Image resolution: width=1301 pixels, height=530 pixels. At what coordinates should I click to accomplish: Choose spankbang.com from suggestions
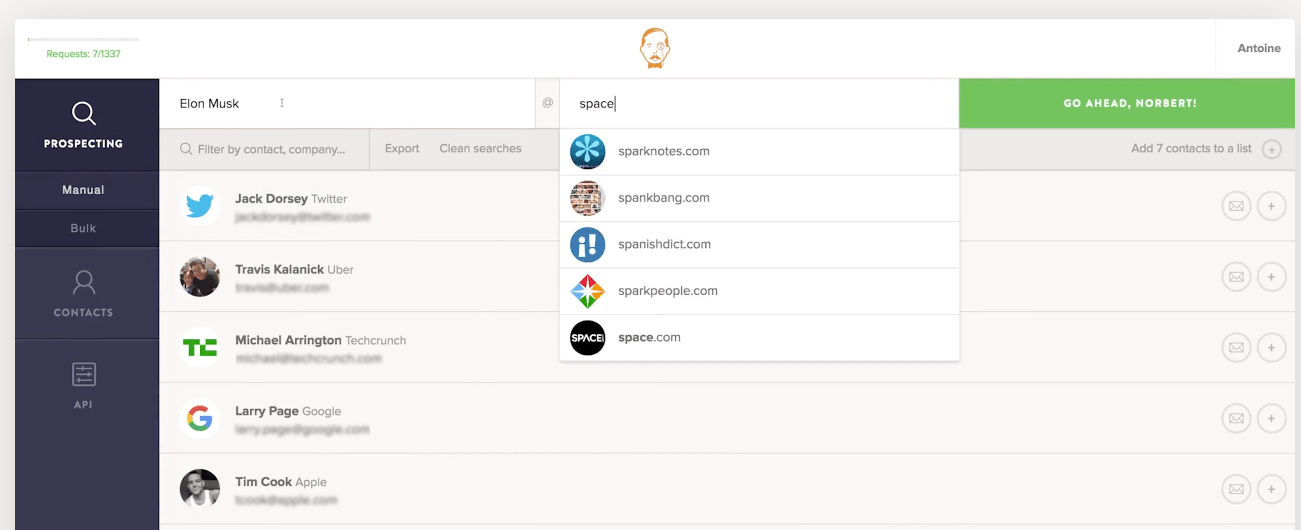(x=759, y=198)
